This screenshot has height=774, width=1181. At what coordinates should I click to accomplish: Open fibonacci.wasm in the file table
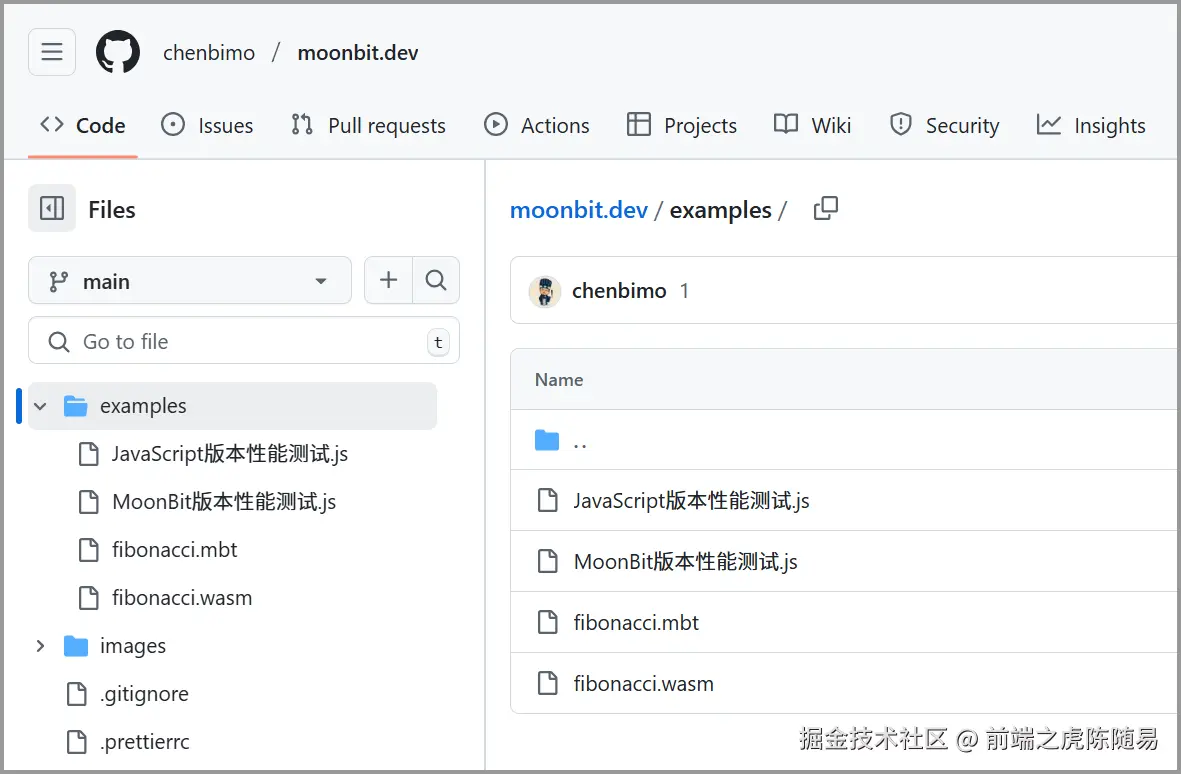[x=643, y=684]
